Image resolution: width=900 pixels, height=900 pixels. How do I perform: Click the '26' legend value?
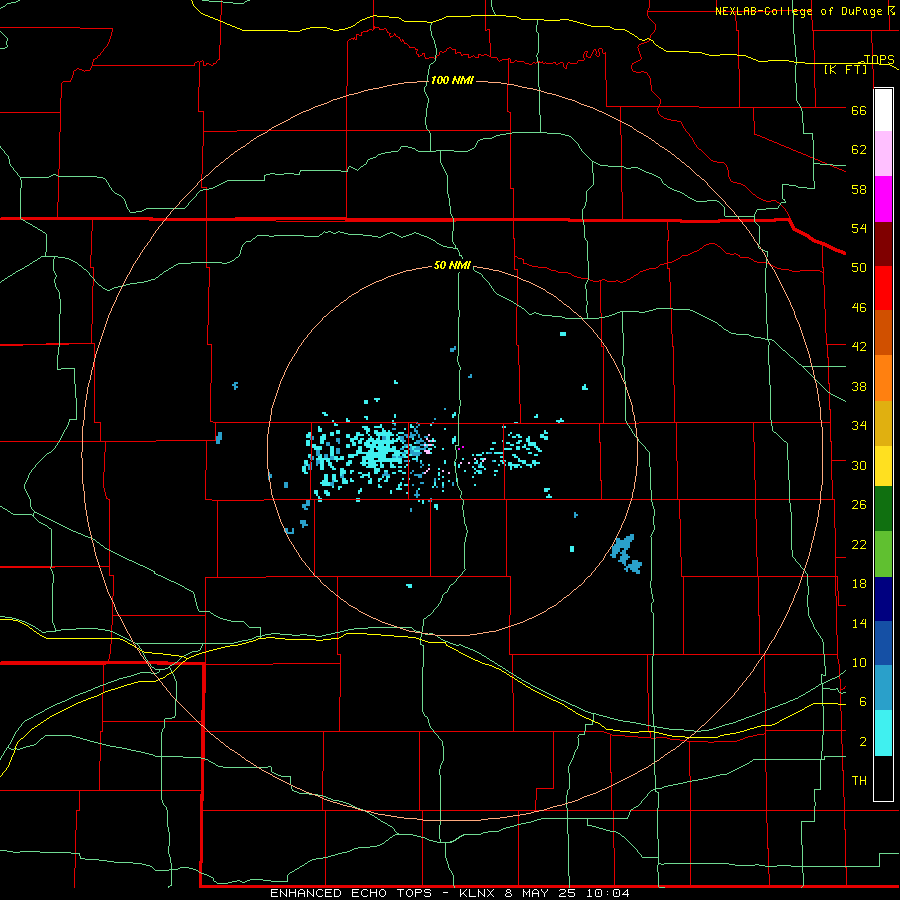coord(859,505)
